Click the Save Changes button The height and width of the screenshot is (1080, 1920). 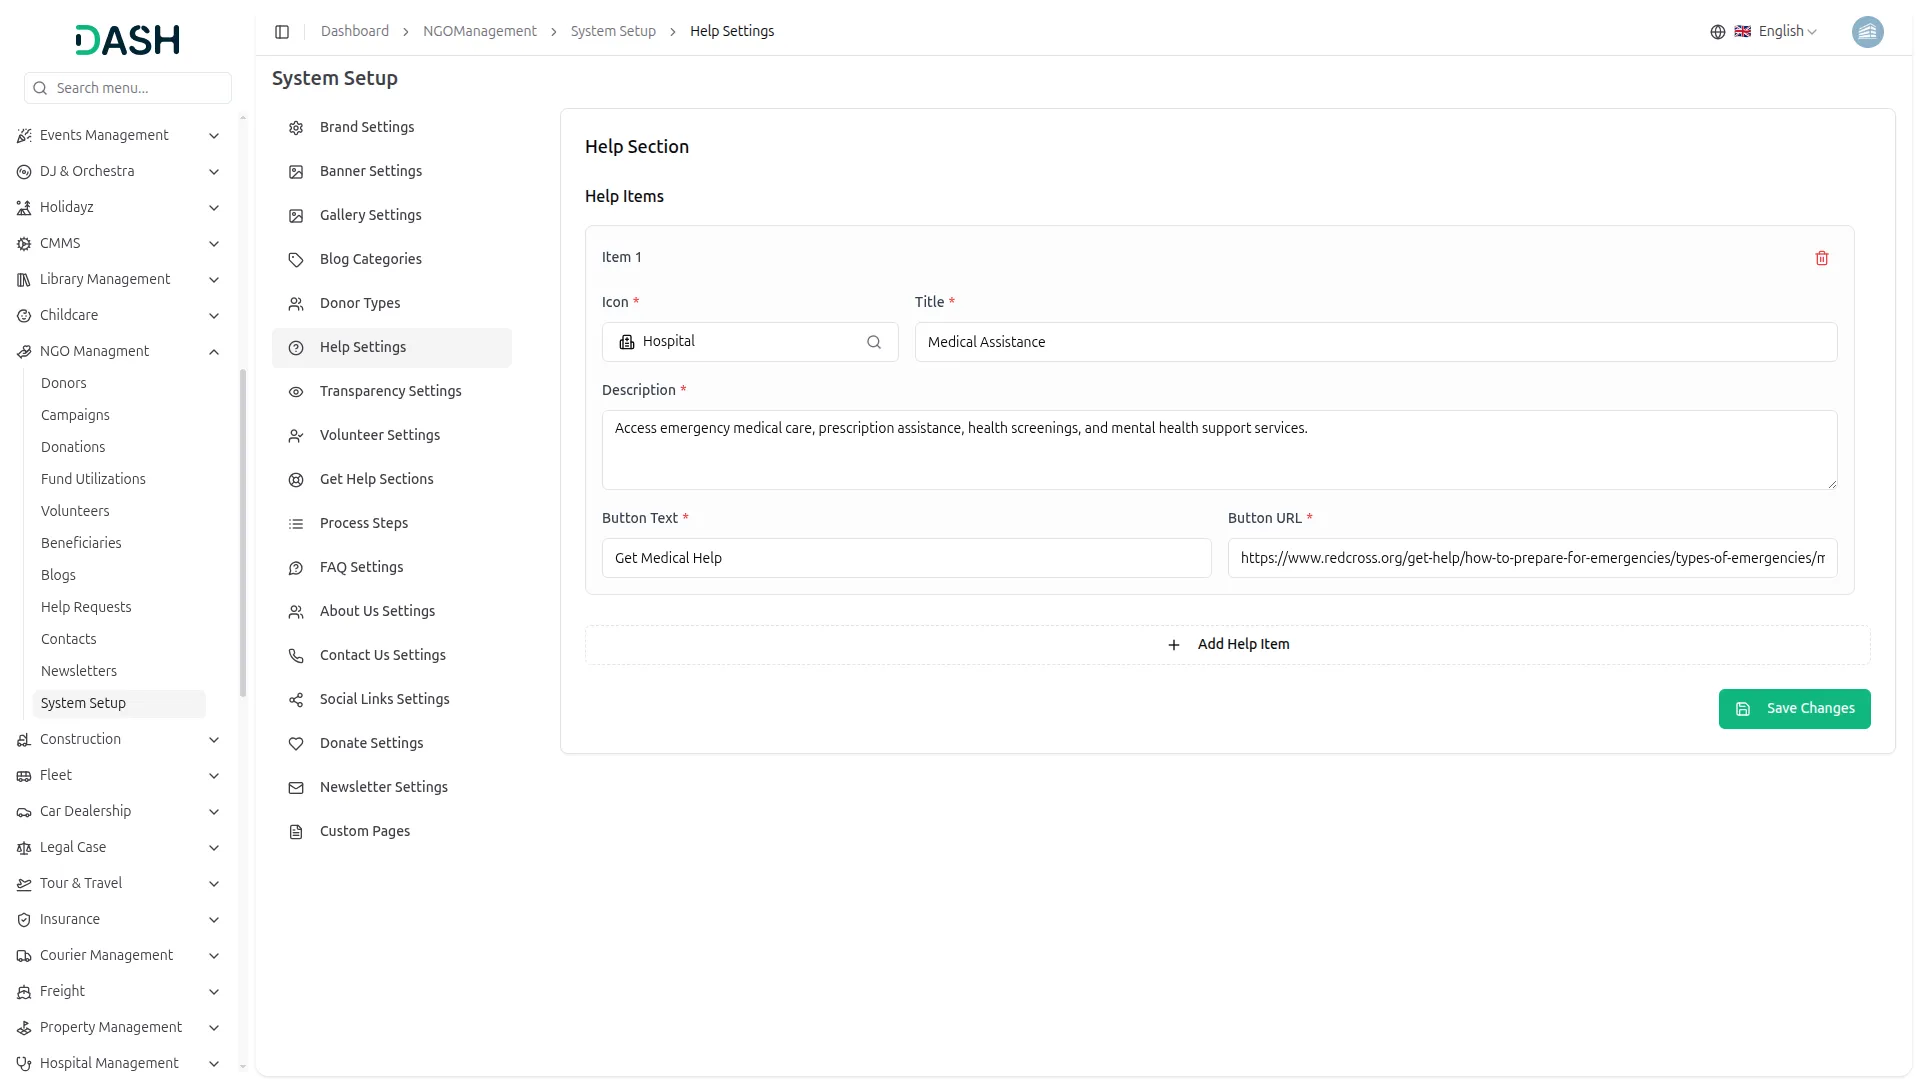pyautogui.click(x=1793, y=709)
